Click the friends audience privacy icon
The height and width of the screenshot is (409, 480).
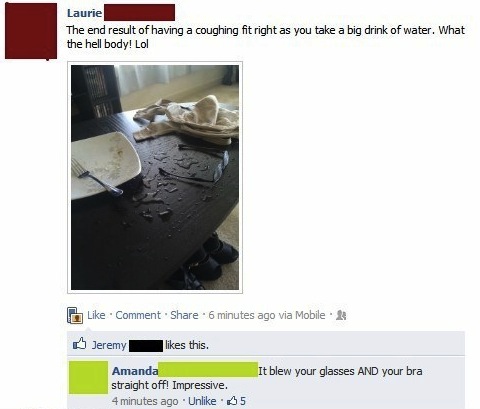341,315
